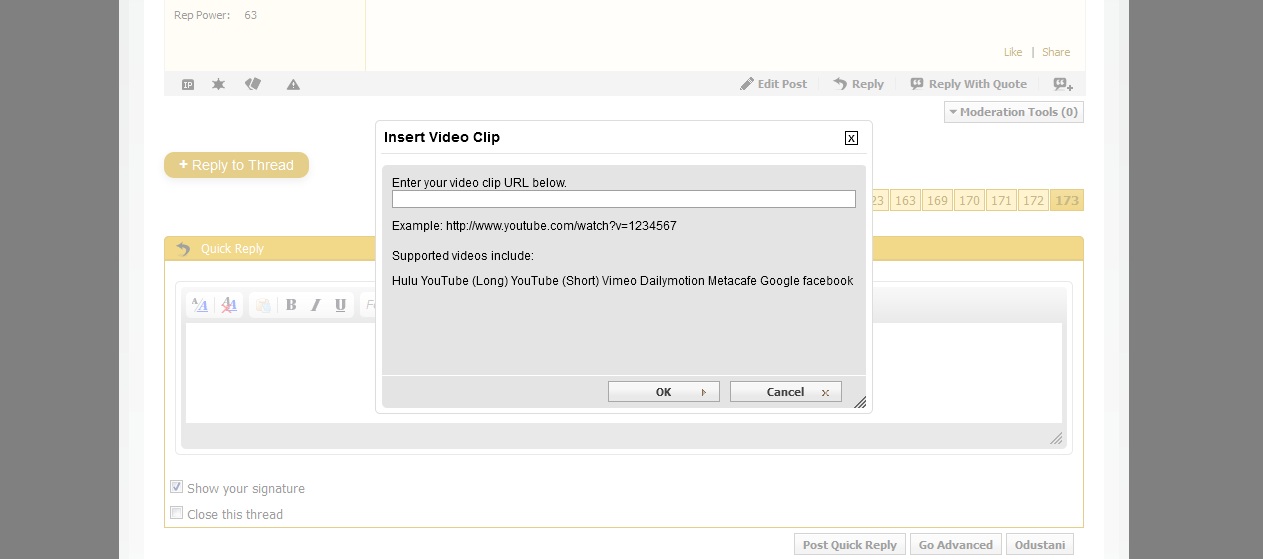
Task: Click the Reply to Thread button
Action: coord(236,165)
